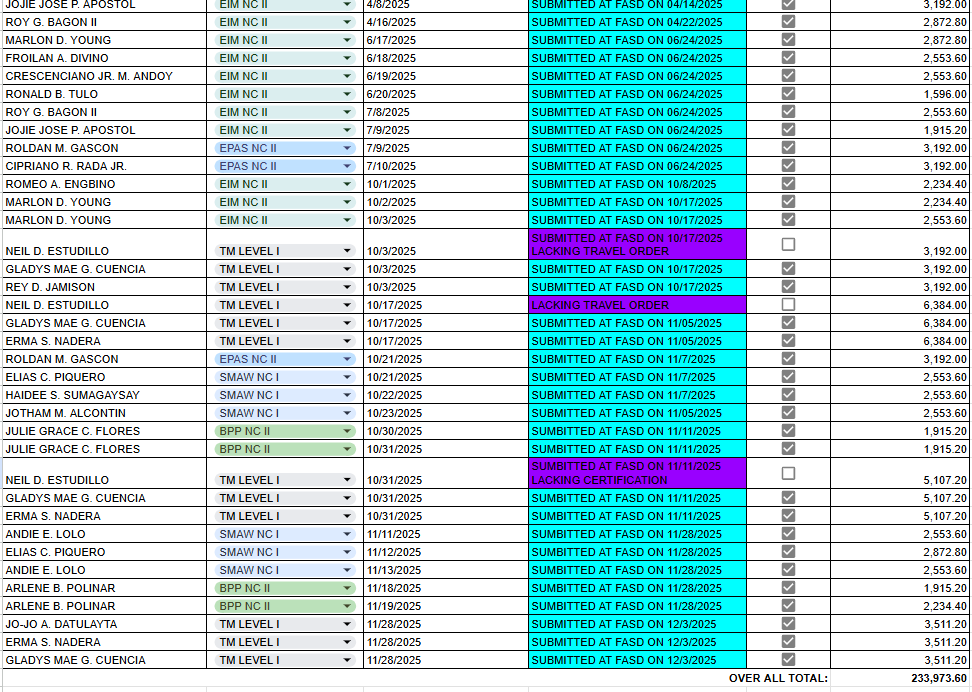
Task: Select the date cell 11/18/2025
Action: click(446, 588)
